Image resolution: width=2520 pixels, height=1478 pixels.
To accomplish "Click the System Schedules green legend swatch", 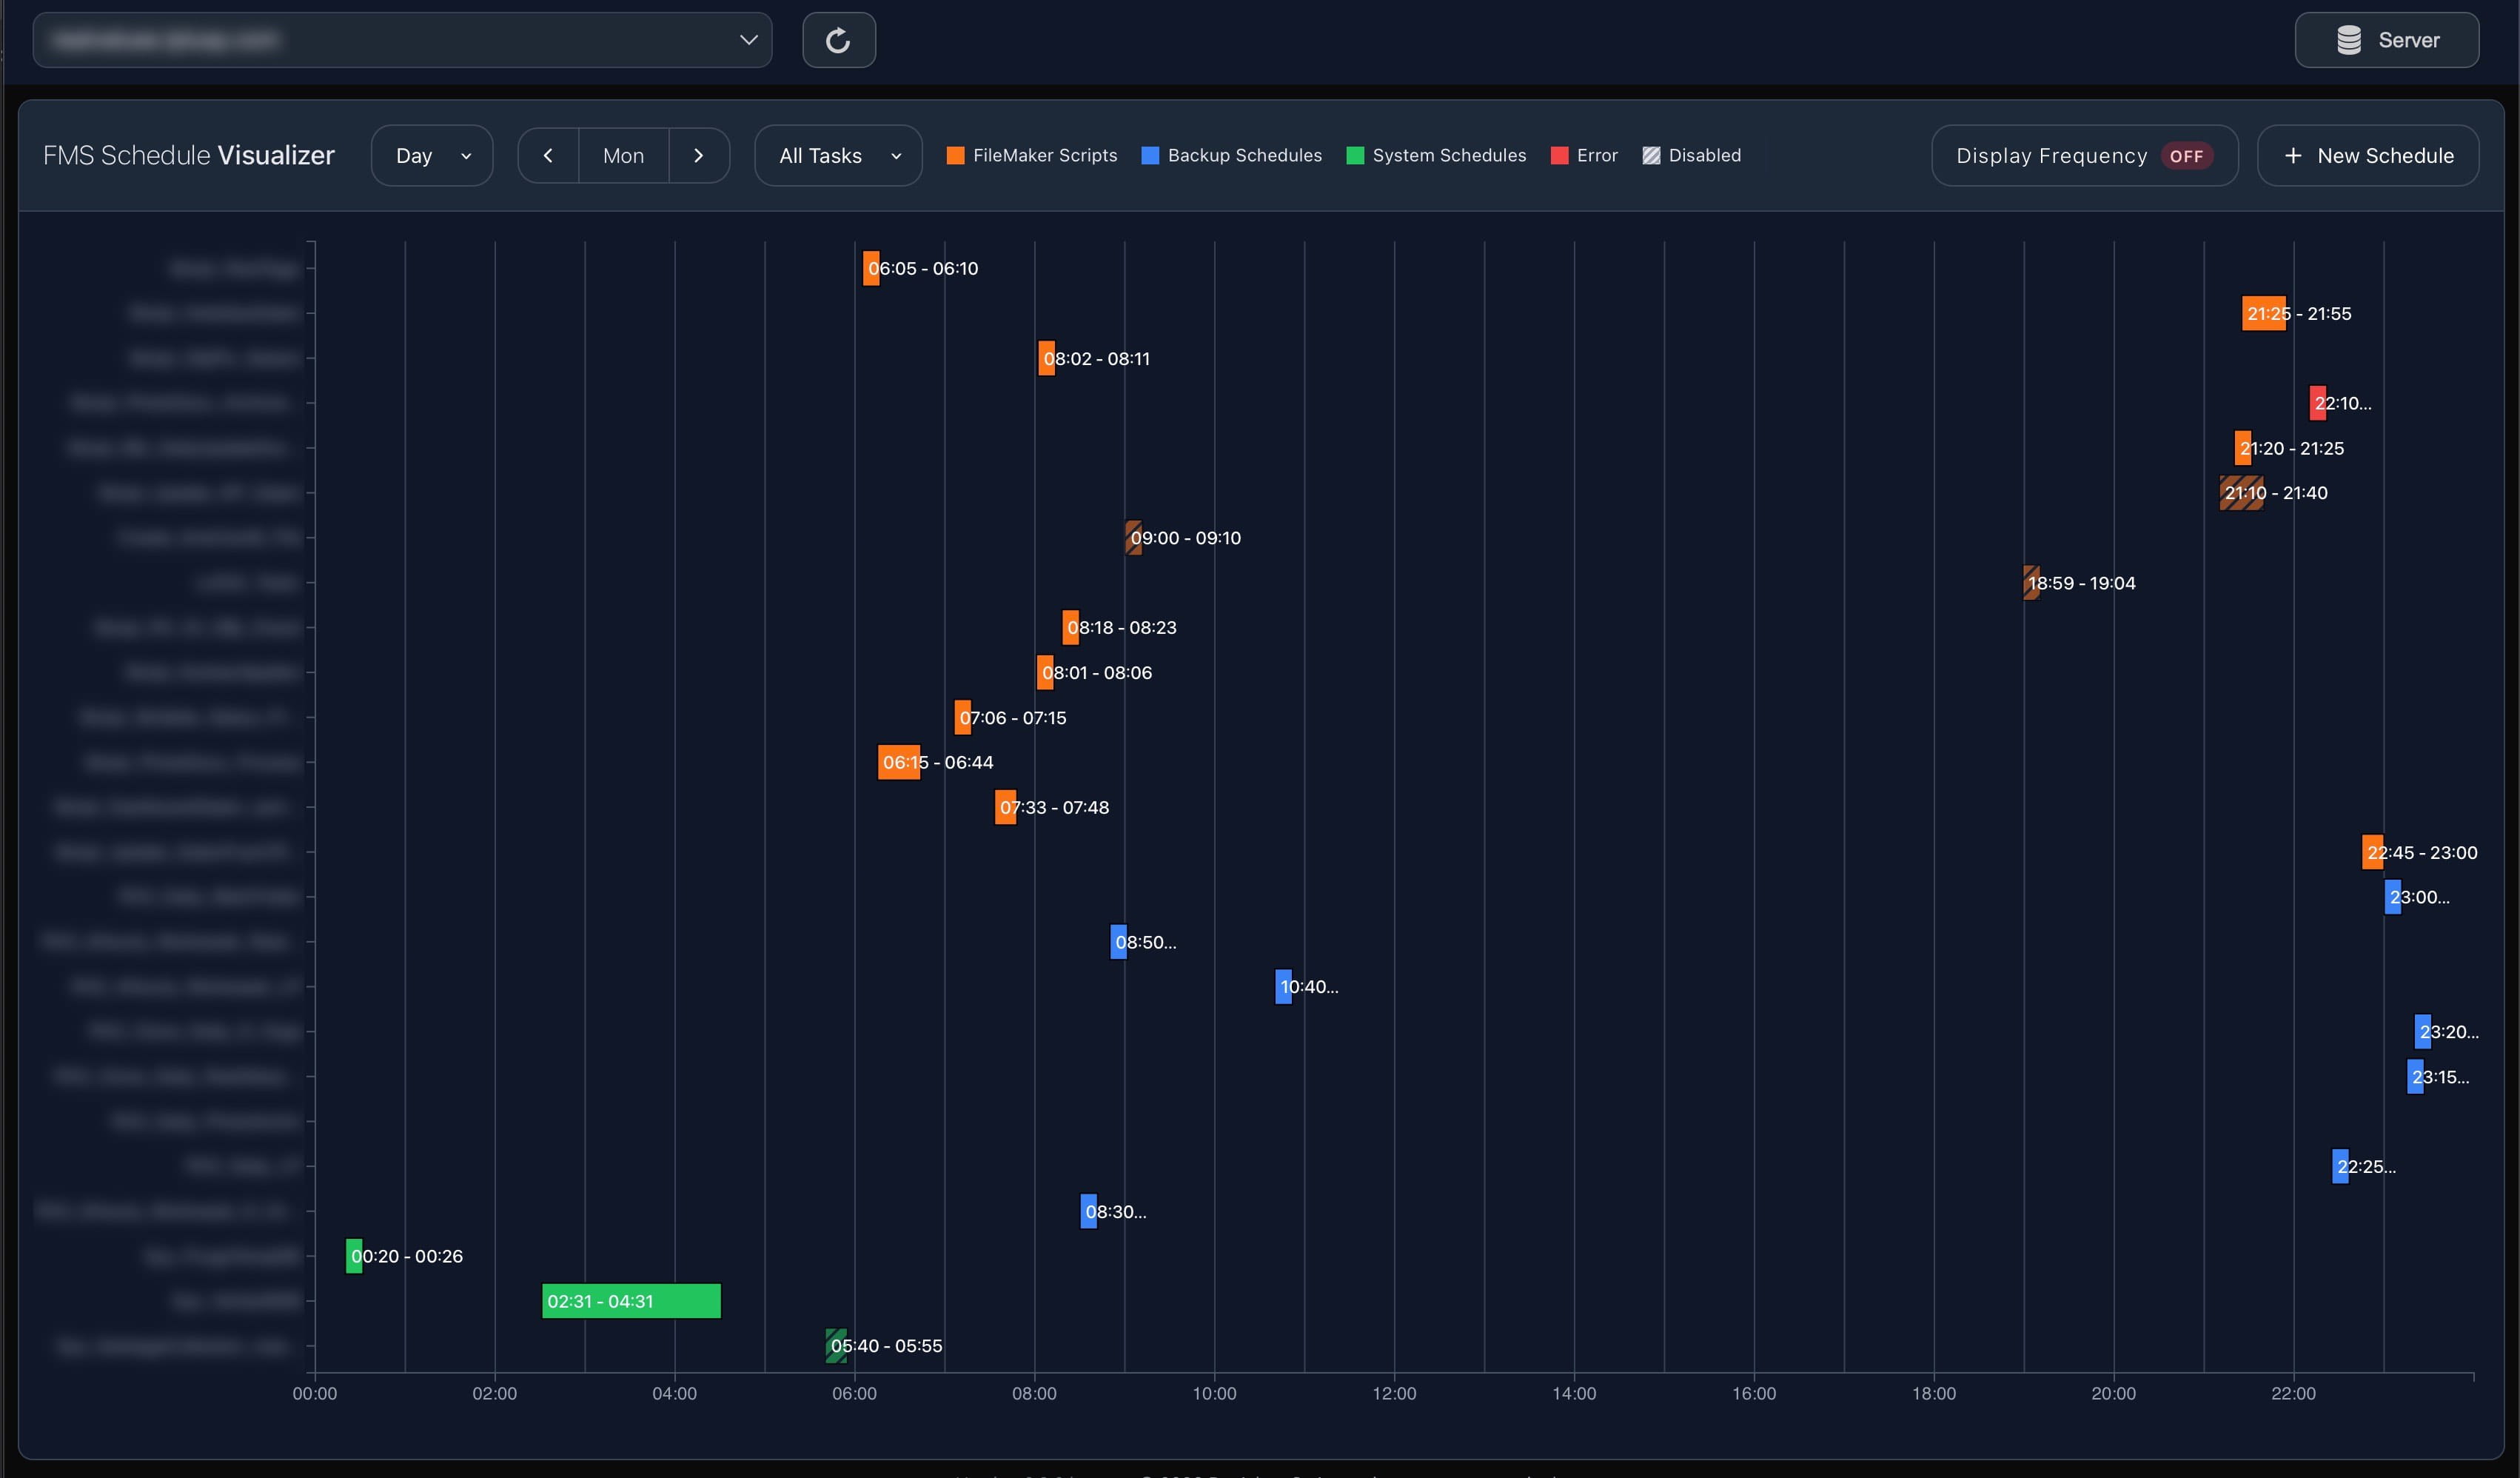I will pos(1355,155).
